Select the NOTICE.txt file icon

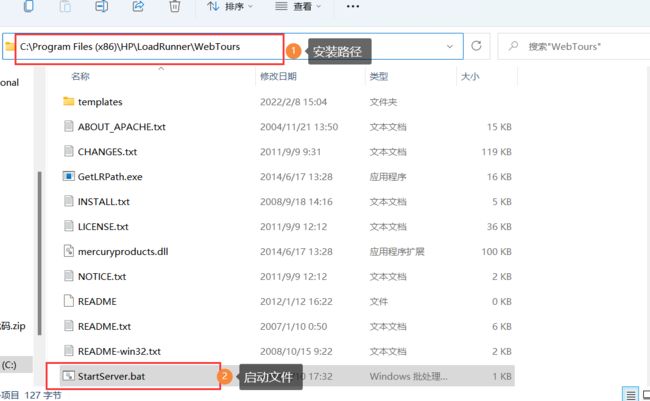[x=68, y=276]
